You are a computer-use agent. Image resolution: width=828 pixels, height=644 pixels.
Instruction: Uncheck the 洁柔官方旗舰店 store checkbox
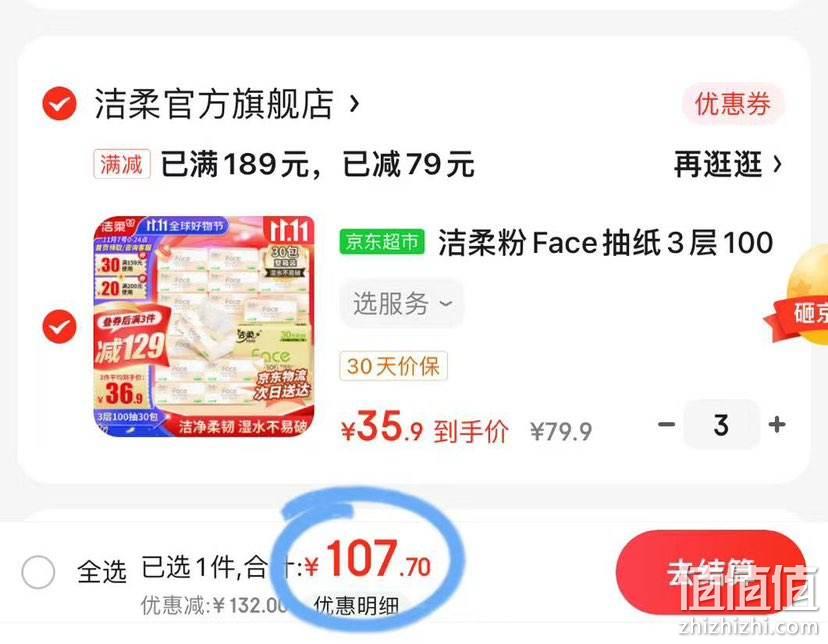pos(59,103)
